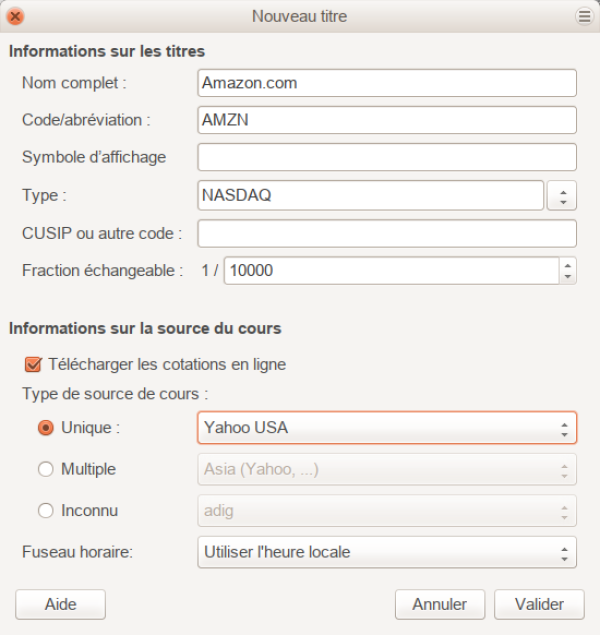
Task: Select the Unique radio button
Action: [x=45, y=428]
